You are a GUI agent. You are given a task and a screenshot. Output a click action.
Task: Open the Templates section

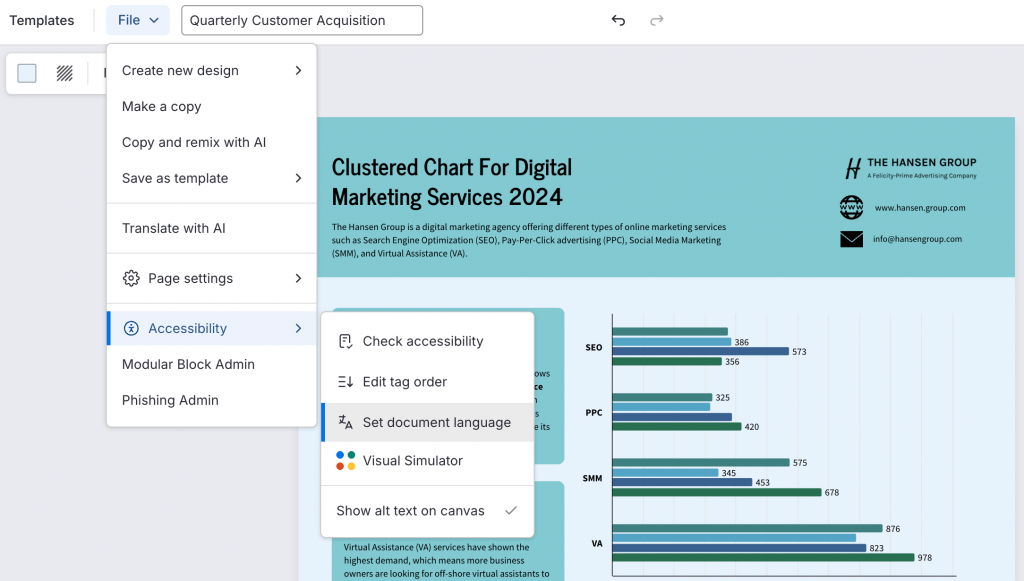(x=42, y=20)
